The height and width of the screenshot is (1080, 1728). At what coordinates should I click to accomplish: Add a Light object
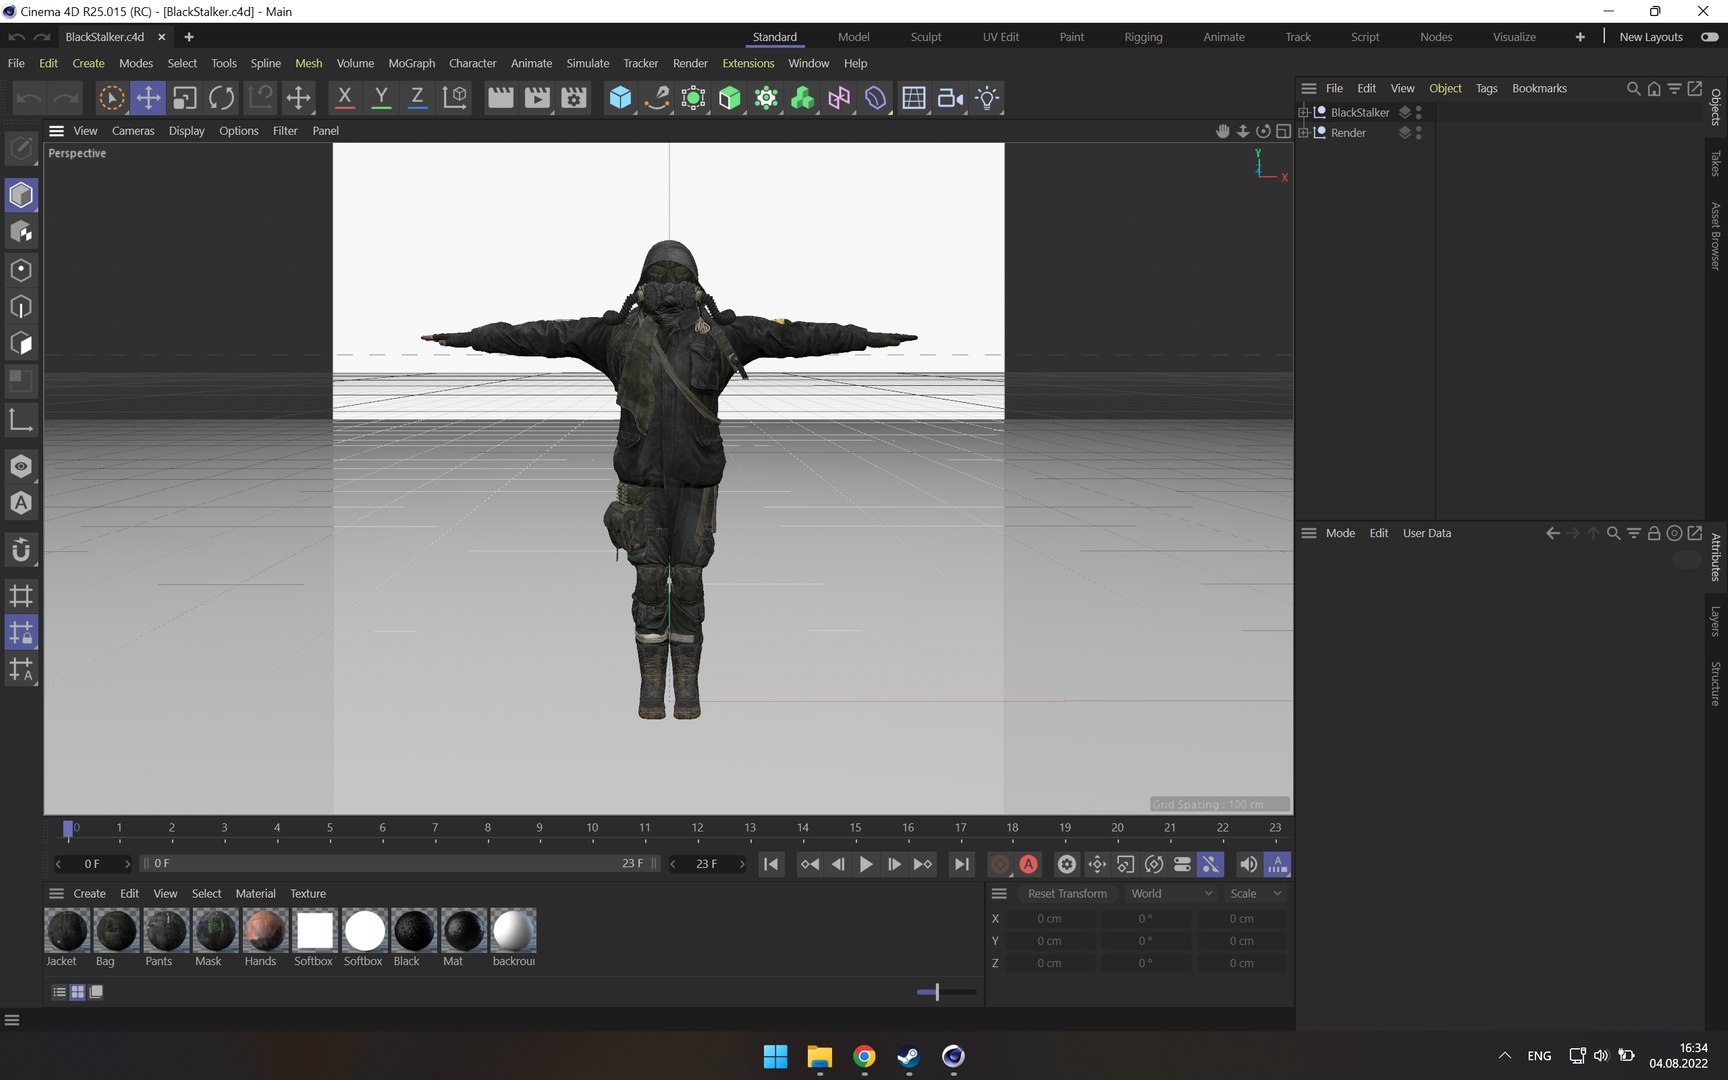pyautogui.click(x=987, y=98)
